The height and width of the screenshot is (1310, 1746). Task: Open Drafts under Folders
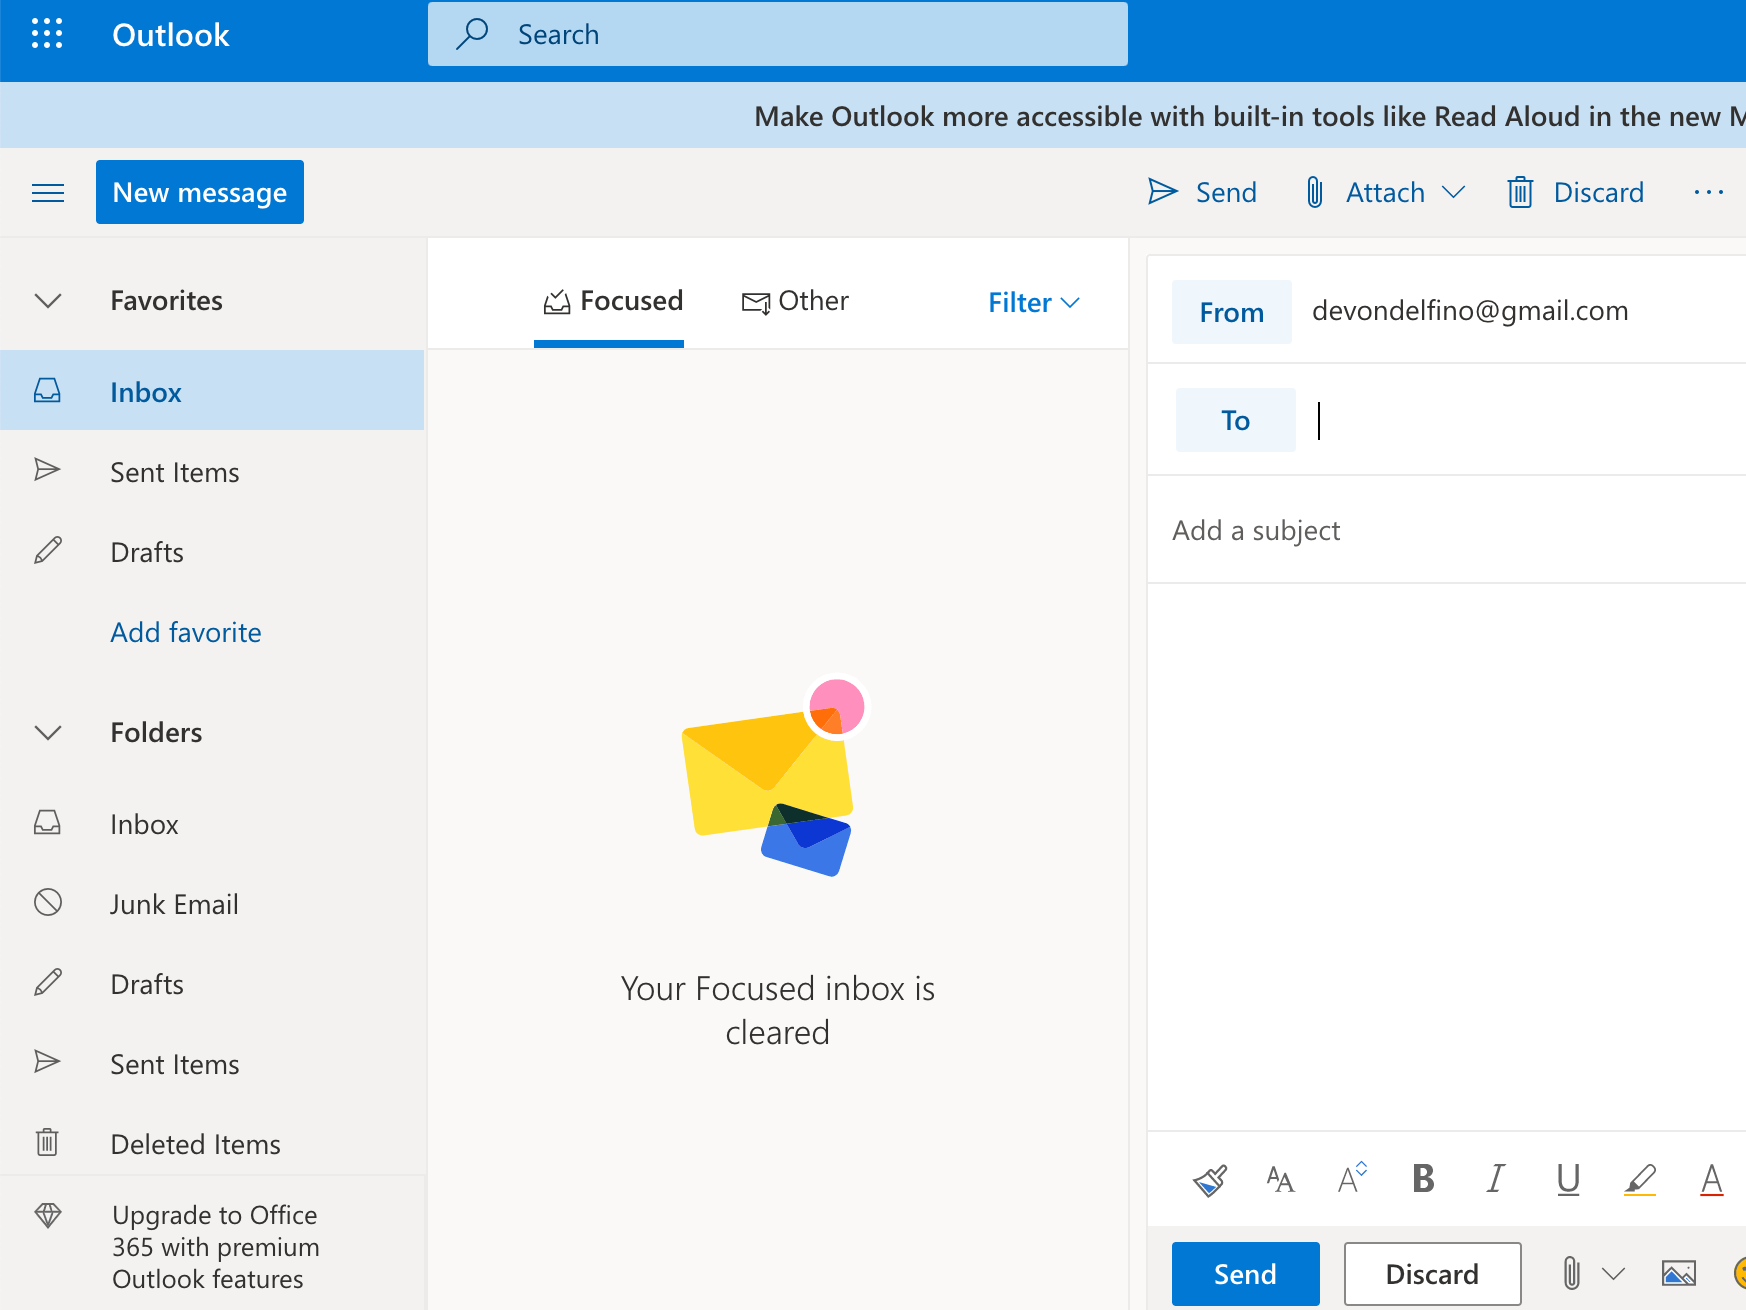pyautogui.click(x=212, y=984)
